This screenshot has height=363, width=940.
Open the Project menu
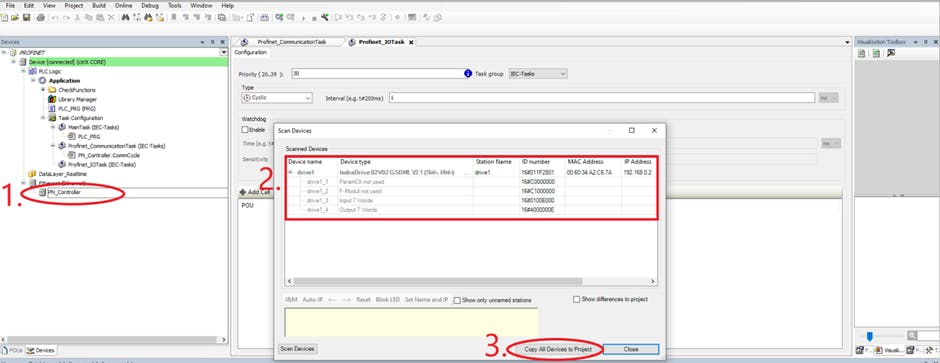pos(74,5)
